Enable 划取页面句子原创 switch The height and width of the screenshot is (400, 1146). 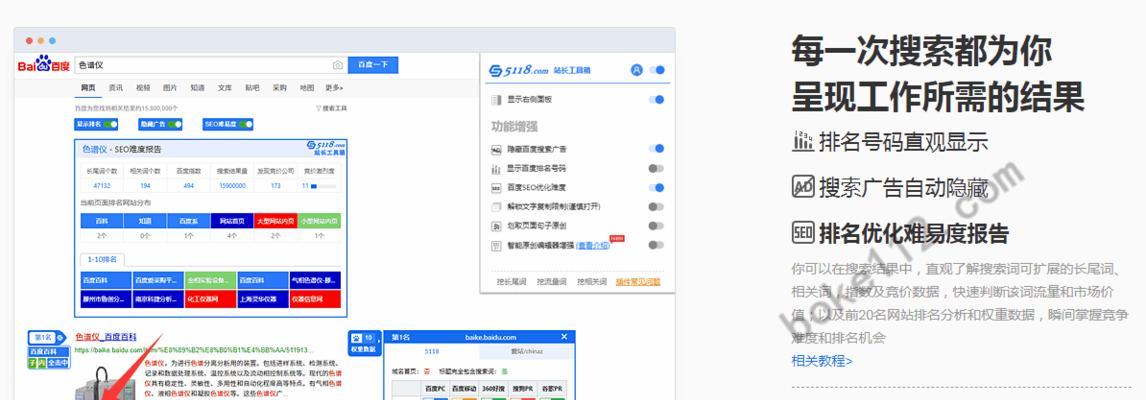[x=656, y=227]
